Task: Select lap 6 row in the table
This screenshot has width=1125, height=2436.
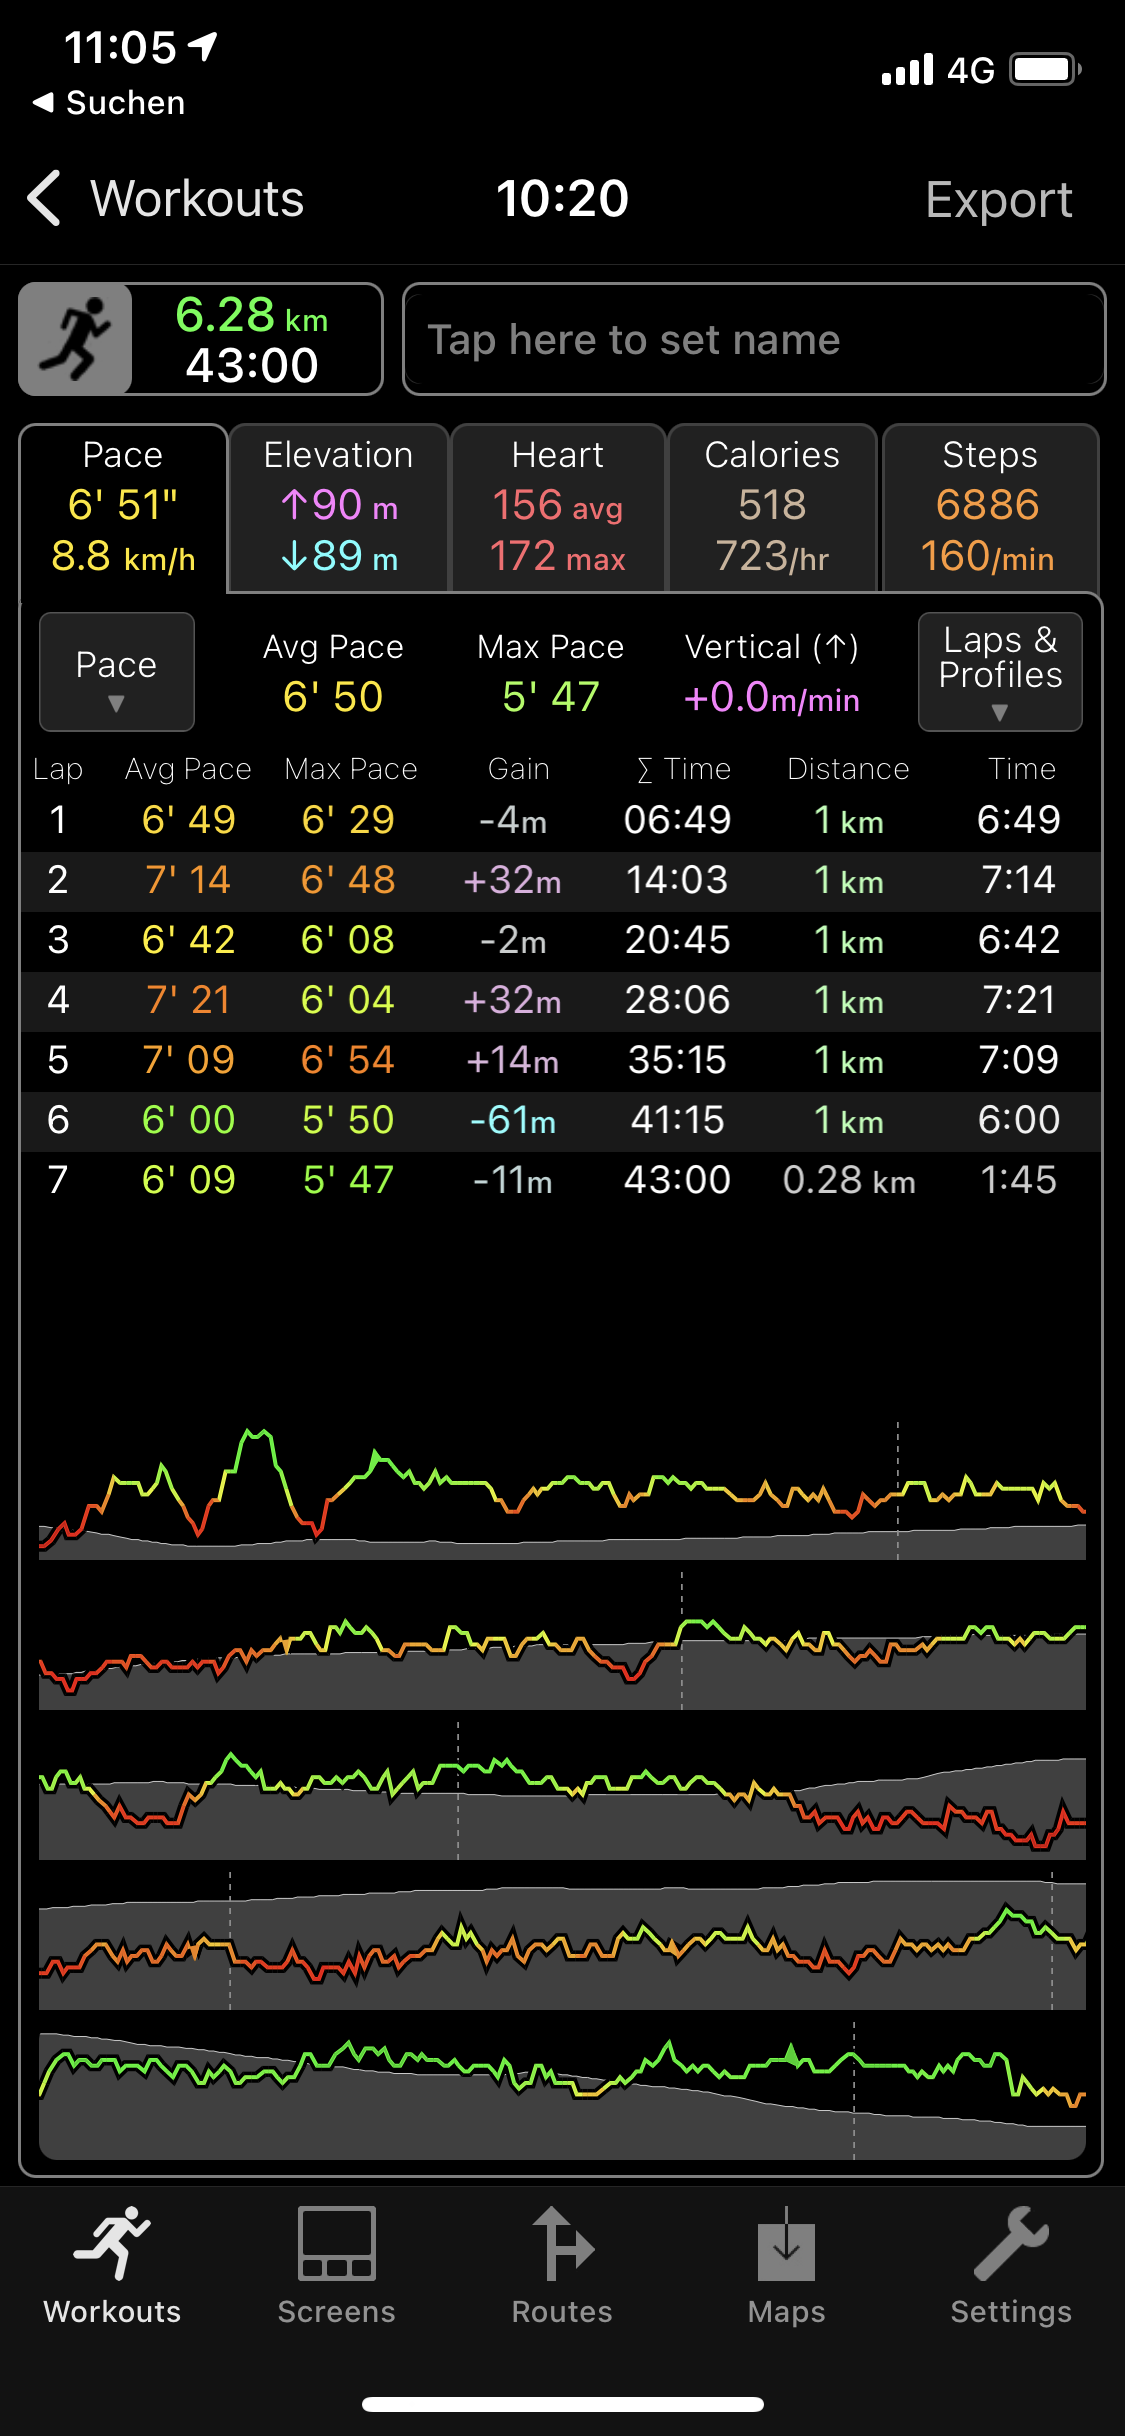Action: point(560,1120)
